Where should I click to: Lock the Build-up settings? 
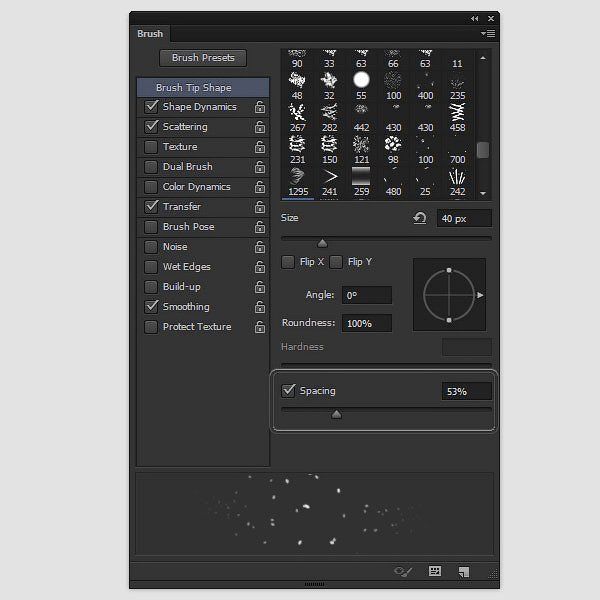click(x=260, y=287)
